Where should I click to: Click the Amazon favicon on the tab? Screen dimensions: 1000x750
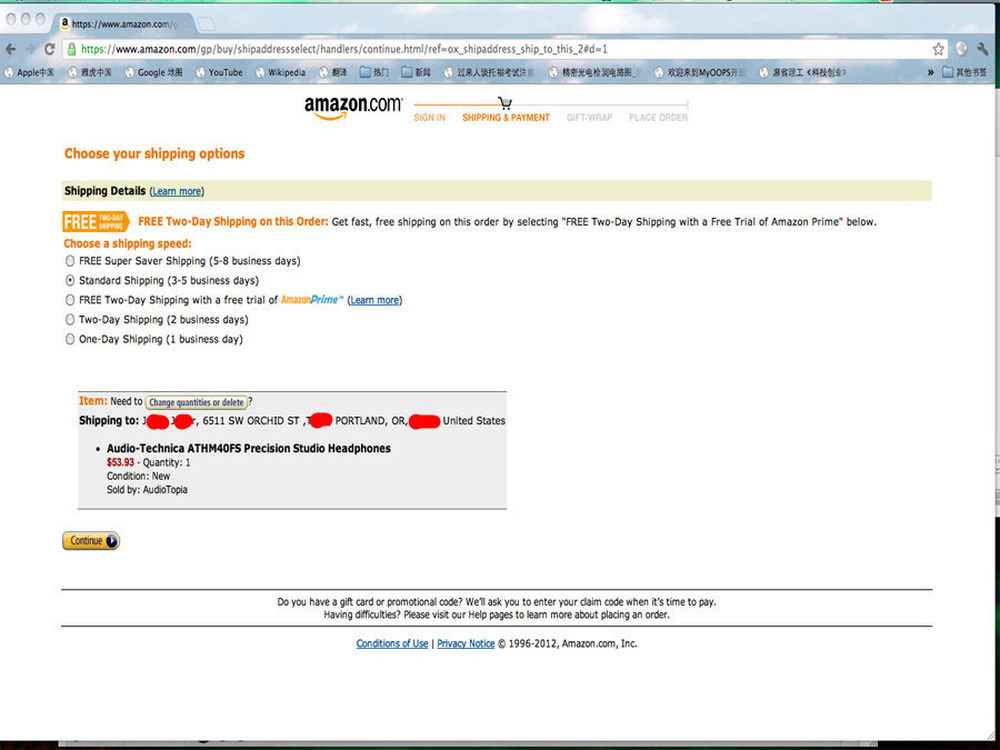click(64, 24)
